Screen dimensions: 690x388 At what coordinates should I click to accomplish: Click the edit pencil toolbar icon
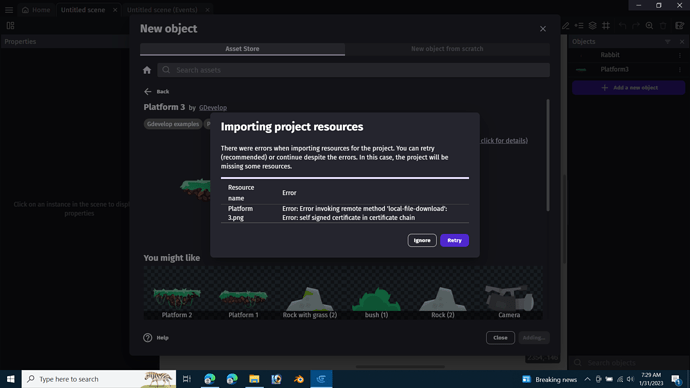tap(565, 26)
